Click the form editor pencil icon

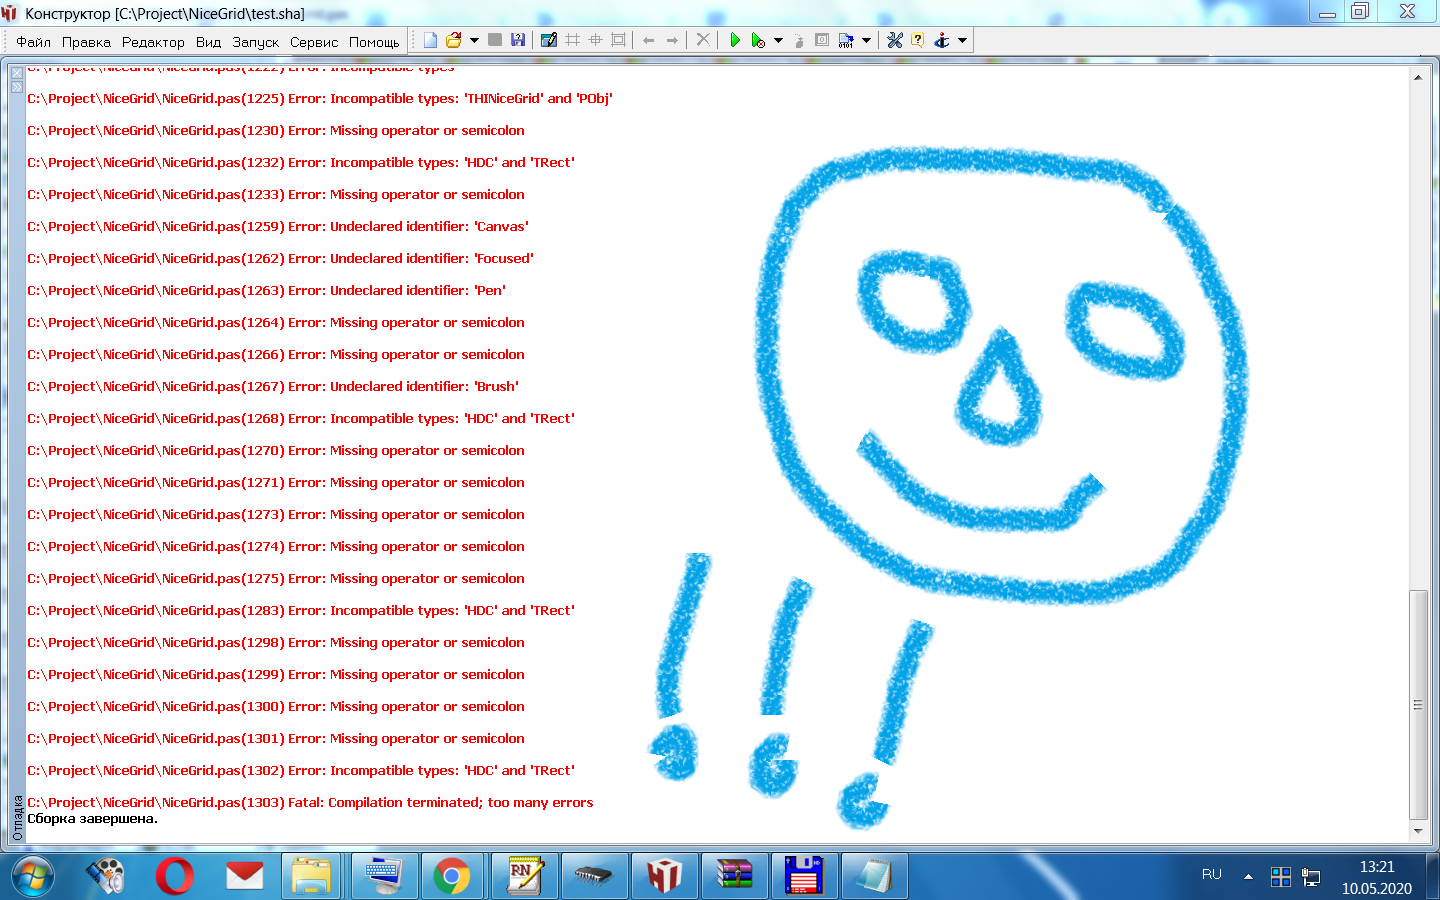548,40
